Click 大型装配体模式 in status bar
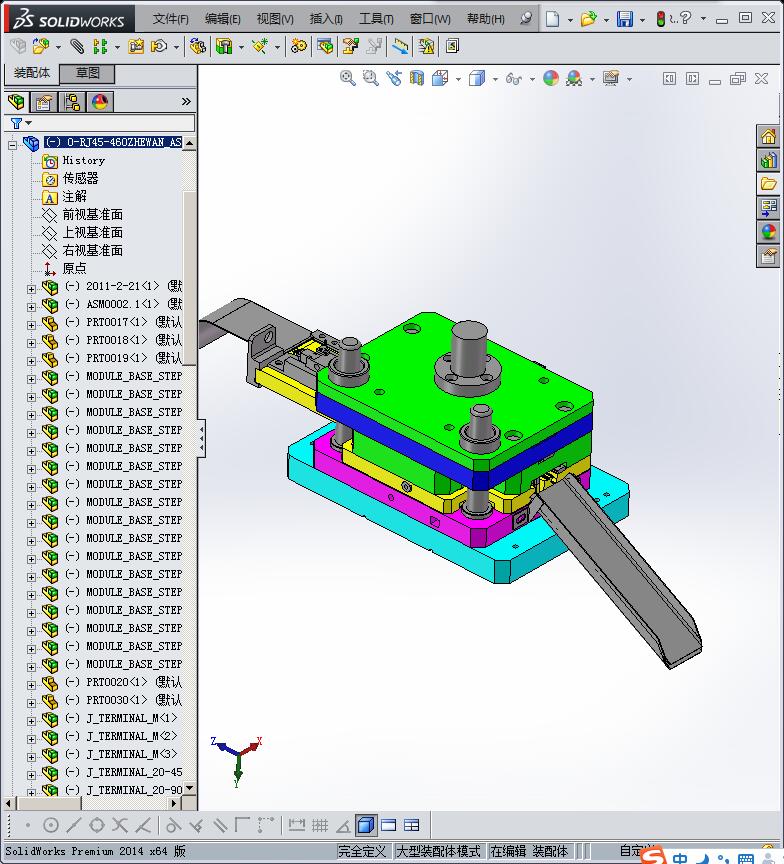The image size is (784, 864). coord(439,851)
